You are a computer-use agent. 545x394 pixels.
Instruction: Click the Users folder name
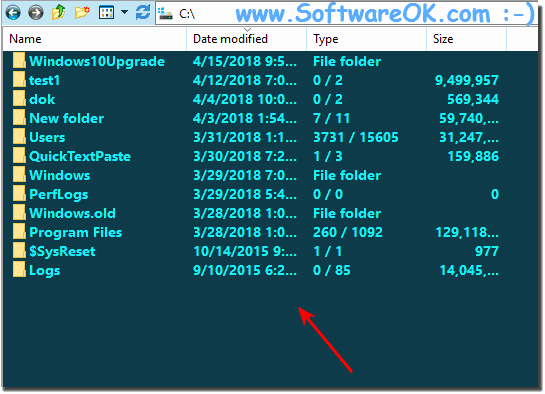tap(47, 138)
